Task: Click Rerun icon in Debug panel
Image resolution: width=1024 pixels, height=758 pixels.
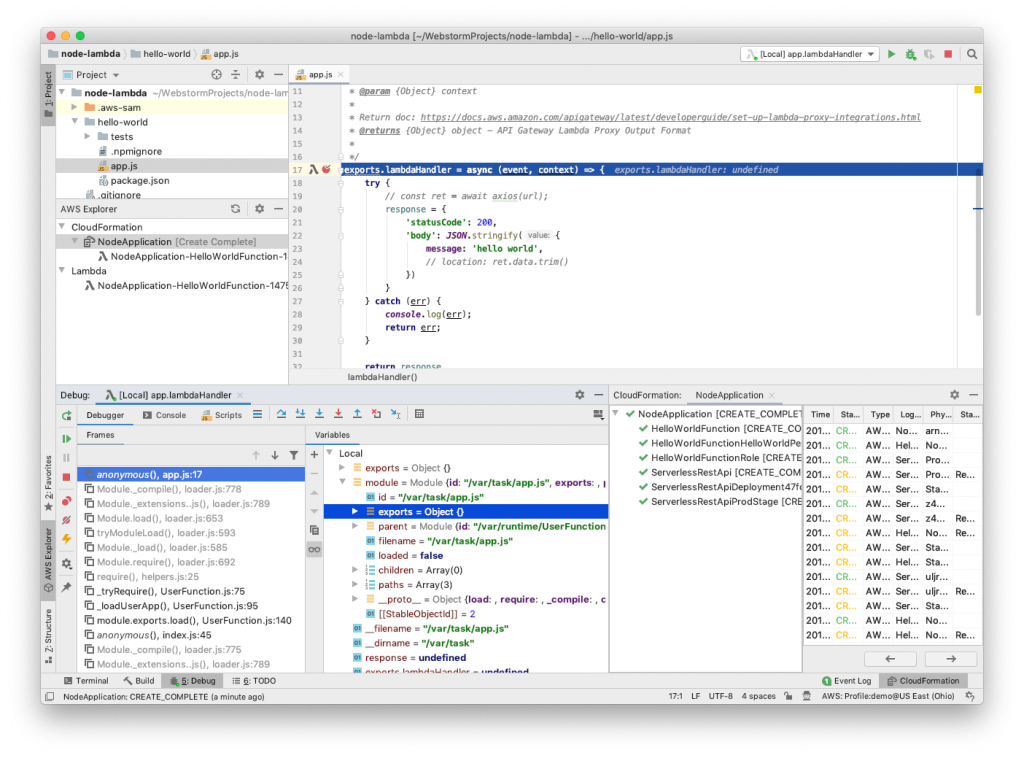Action: [67, 415]
